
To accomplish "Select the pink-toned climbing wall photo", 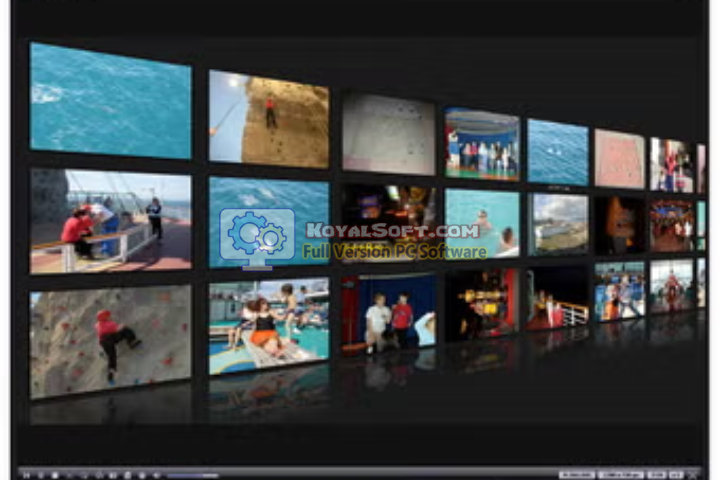I will [x=620, y=159].
